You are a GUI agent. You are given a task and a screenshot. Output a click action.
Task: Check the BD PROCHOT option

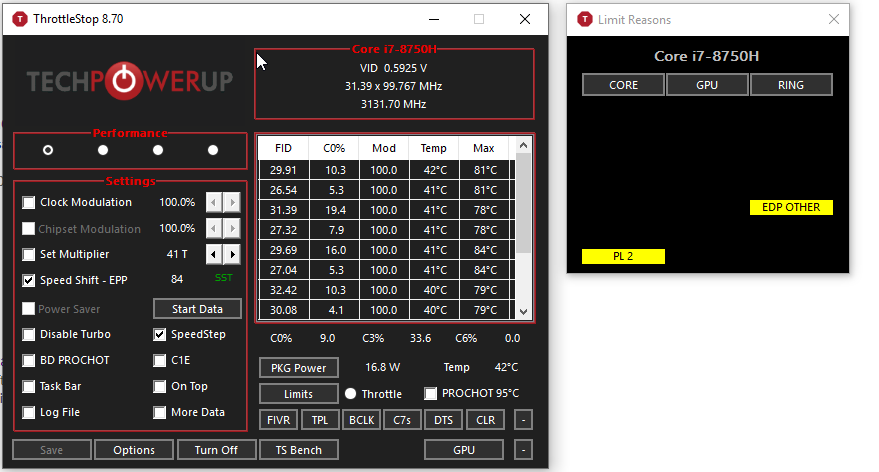click(x=29, y=360)
